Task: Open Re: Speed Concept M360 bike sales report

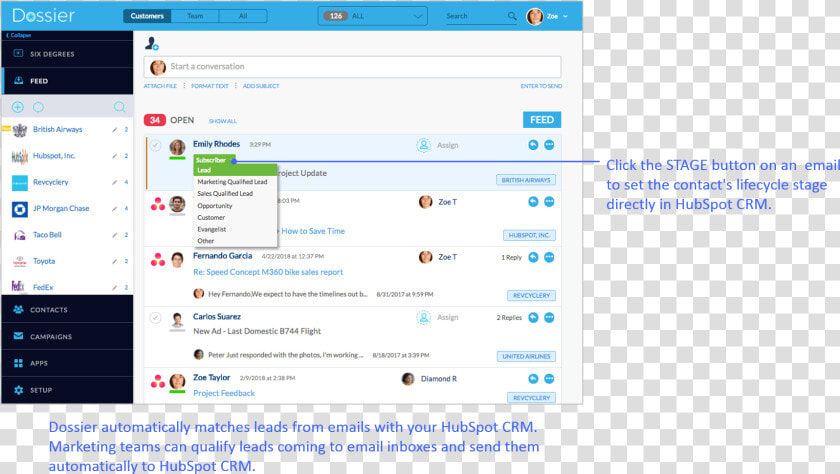Action: point(268,272)
